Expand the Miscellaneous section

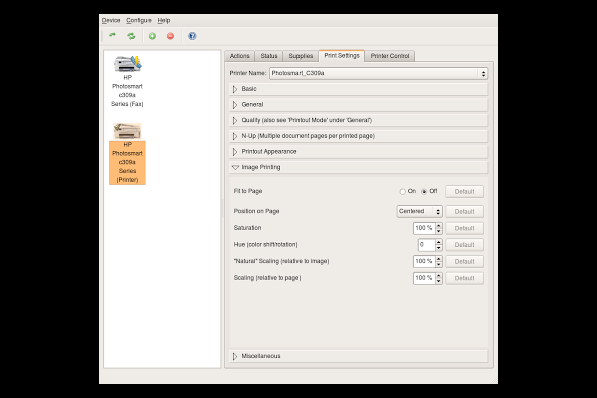pos(359,356)
